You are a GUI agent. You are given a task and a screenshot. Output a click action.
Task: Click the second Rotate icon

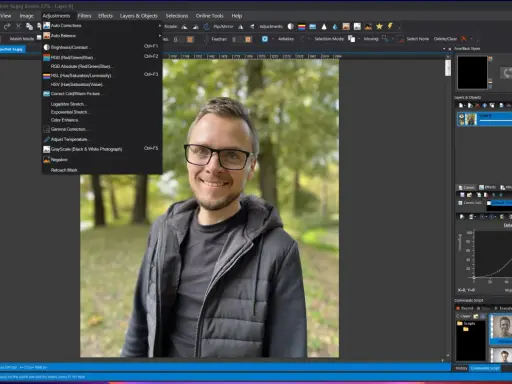(x=195, y=27)
